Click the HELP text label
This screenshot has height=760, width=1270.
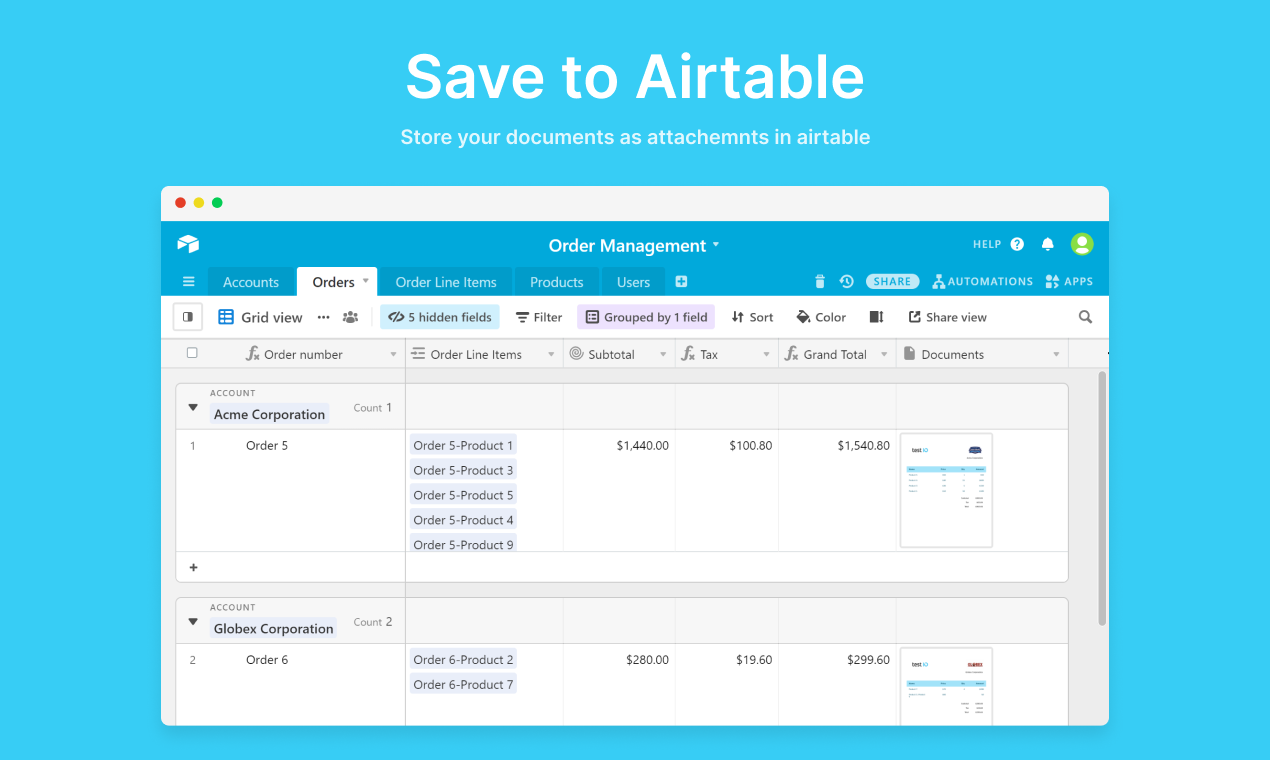987,244
